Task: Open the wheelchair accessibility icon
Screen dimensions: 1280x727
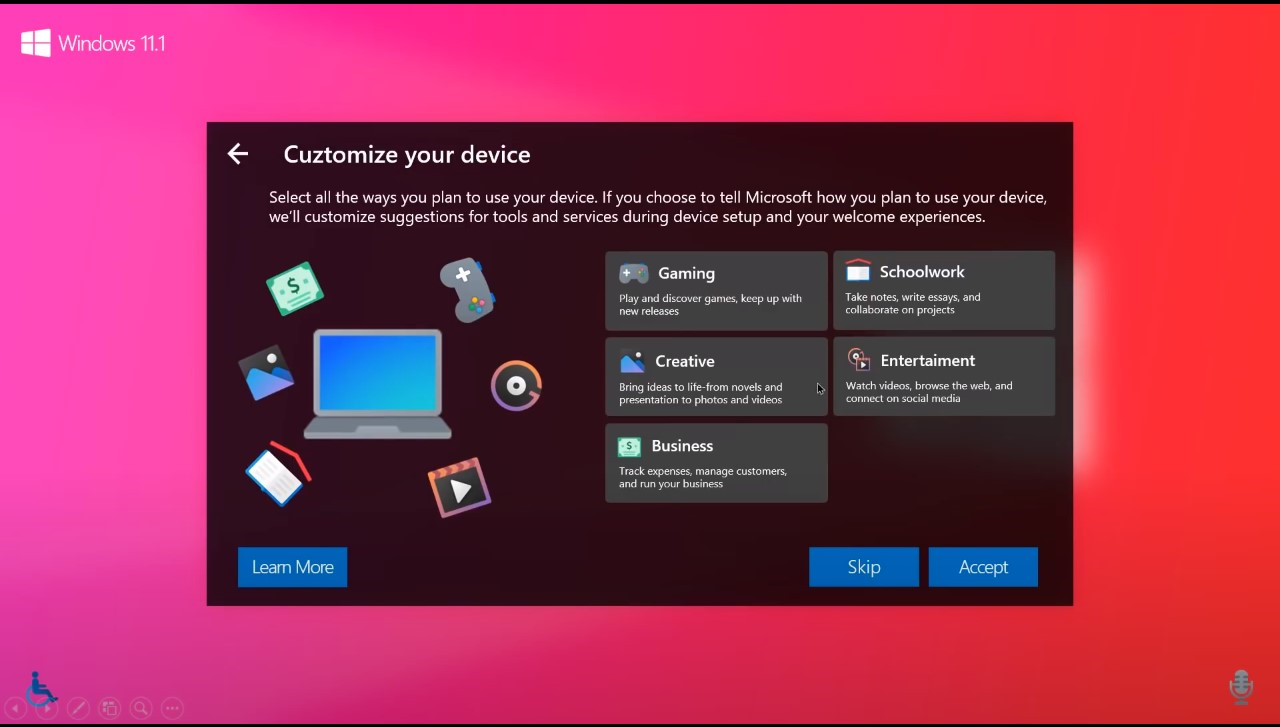Action: point(42,687)
